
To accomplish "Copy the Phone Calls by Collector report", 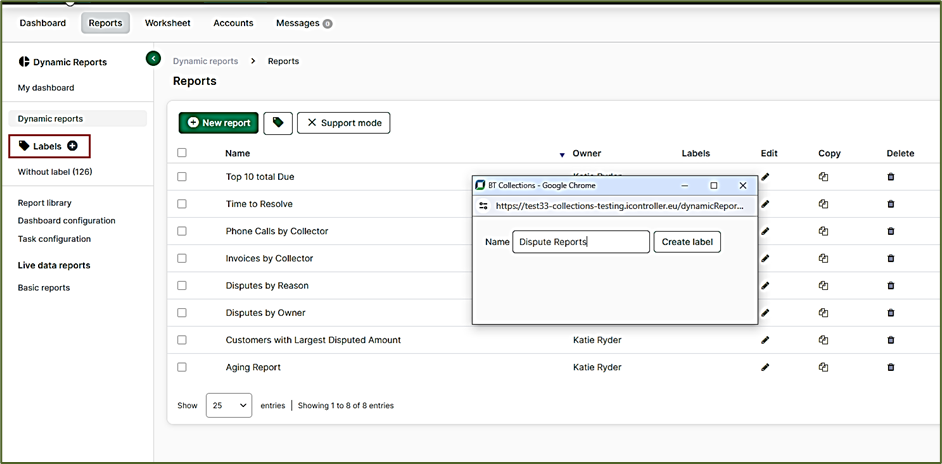I will click(824, 231).
